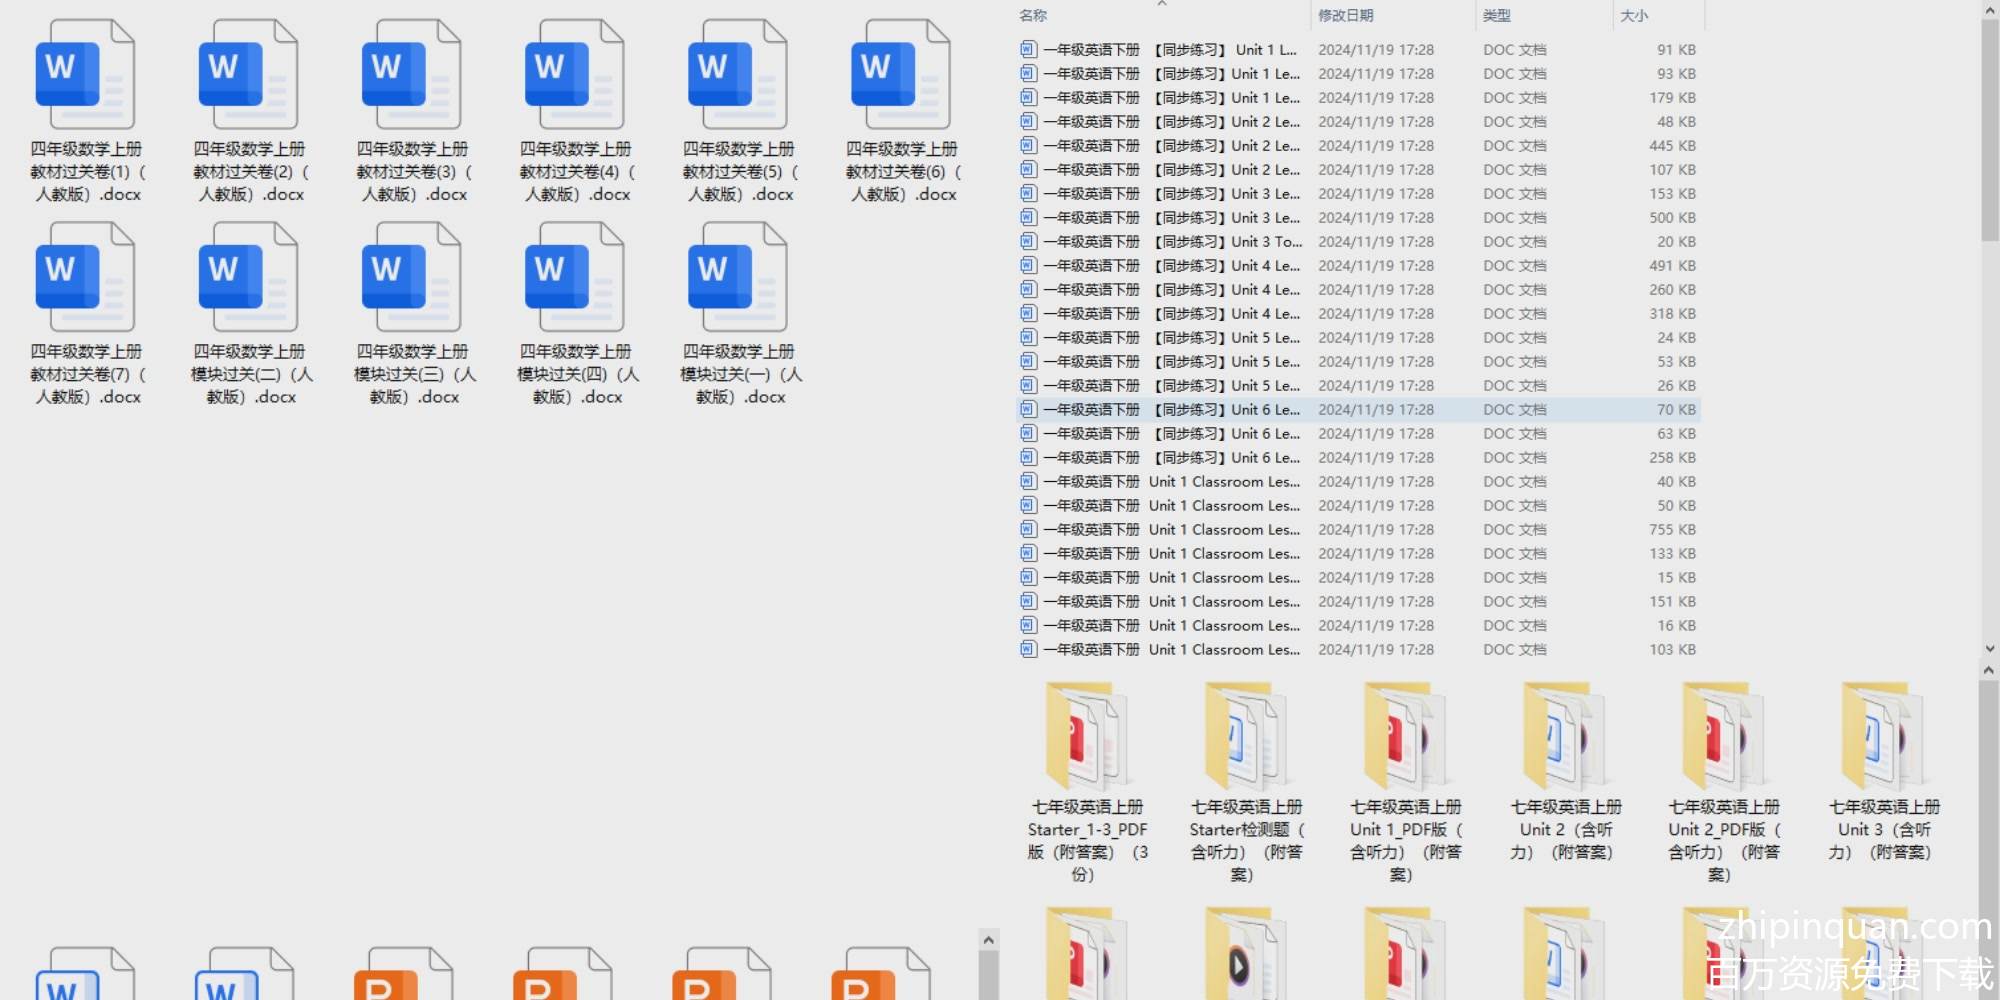Click the file list's scroll-down arrow
The height and width of the screenshot is (1000, 2000).
pyautogui.click(x=1989, y=649)
